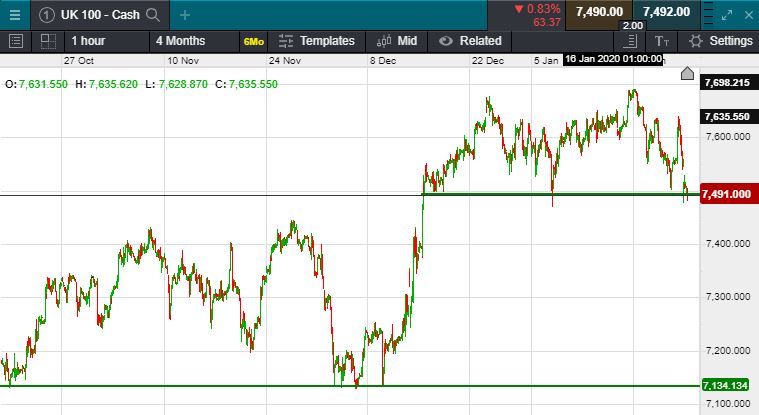Click the chart layout grid icon

point(47,41)
